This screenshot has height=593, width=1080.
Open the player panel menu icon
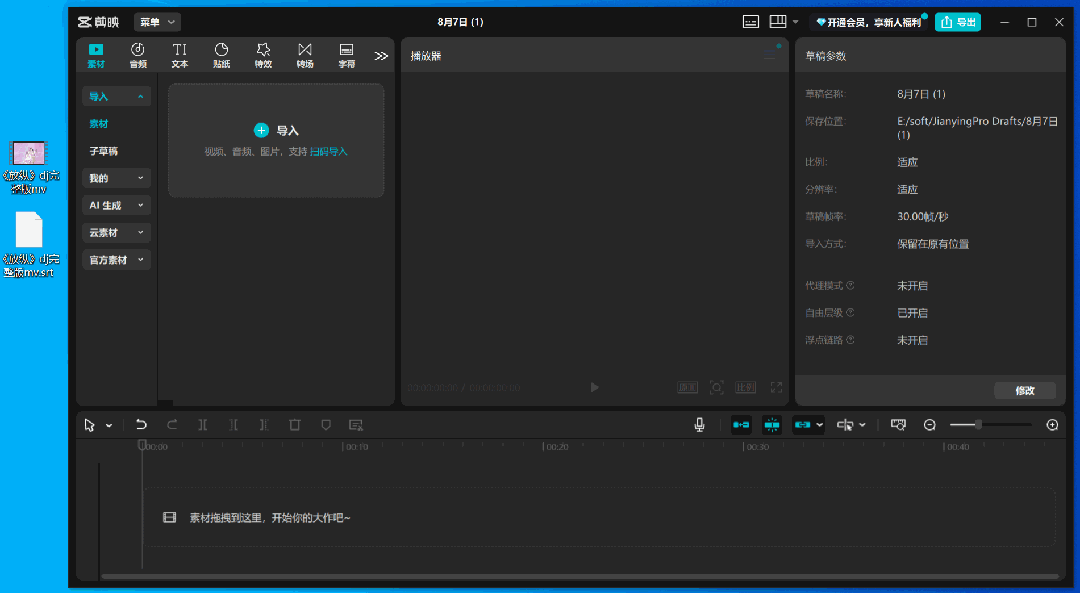(770, 55)
